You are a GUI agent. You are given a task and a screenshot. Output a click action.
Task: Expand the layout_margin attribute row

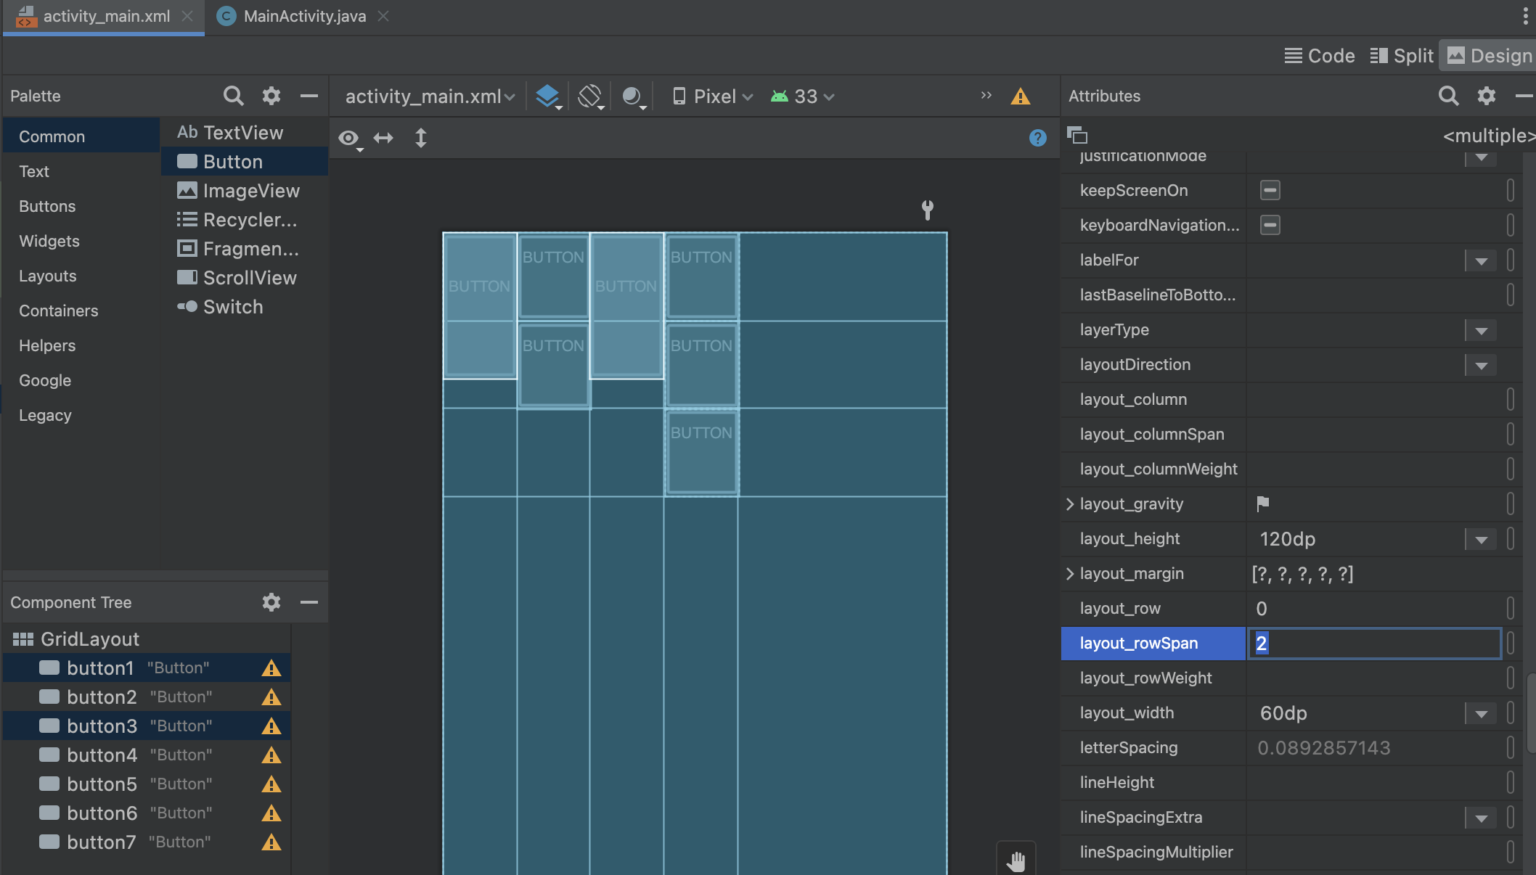(1069, 573)
